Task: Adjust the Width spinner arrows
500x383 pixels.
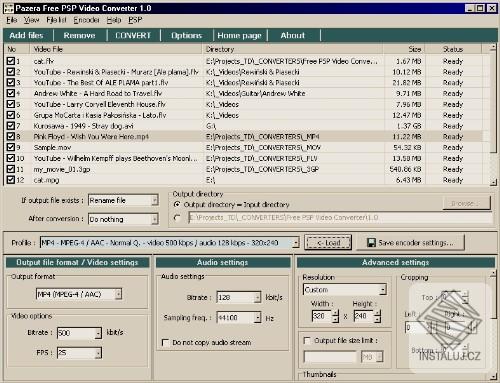Action: tap(336, 316)
